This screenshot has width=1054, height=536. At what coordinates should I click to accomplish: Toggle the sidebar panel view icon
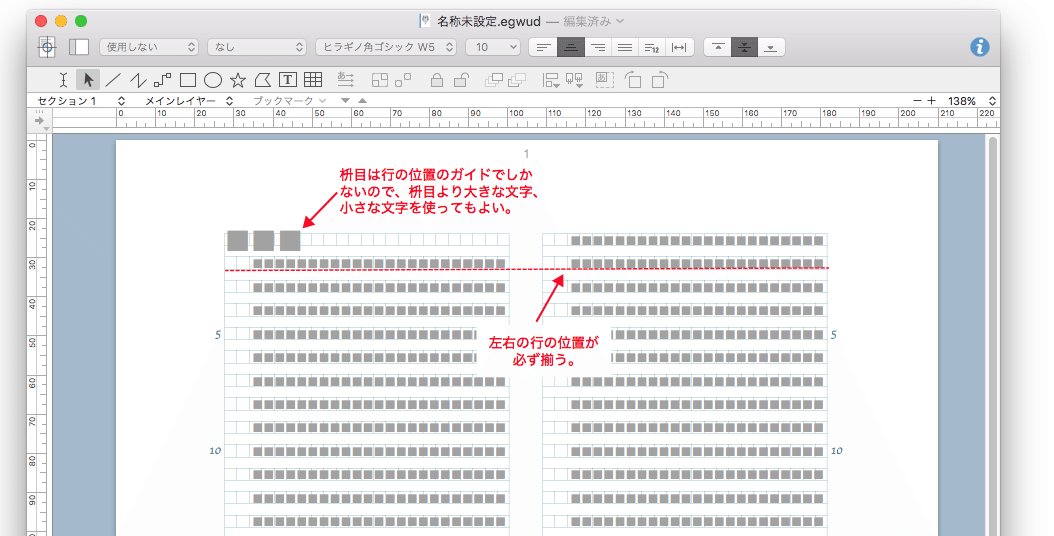pyautogui.click(x=79, y=47)
